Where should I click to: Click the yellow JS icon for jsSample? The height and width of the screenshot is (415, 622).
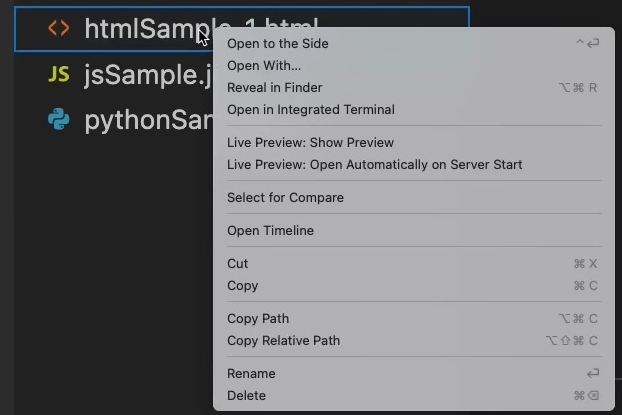coord(59,74)
